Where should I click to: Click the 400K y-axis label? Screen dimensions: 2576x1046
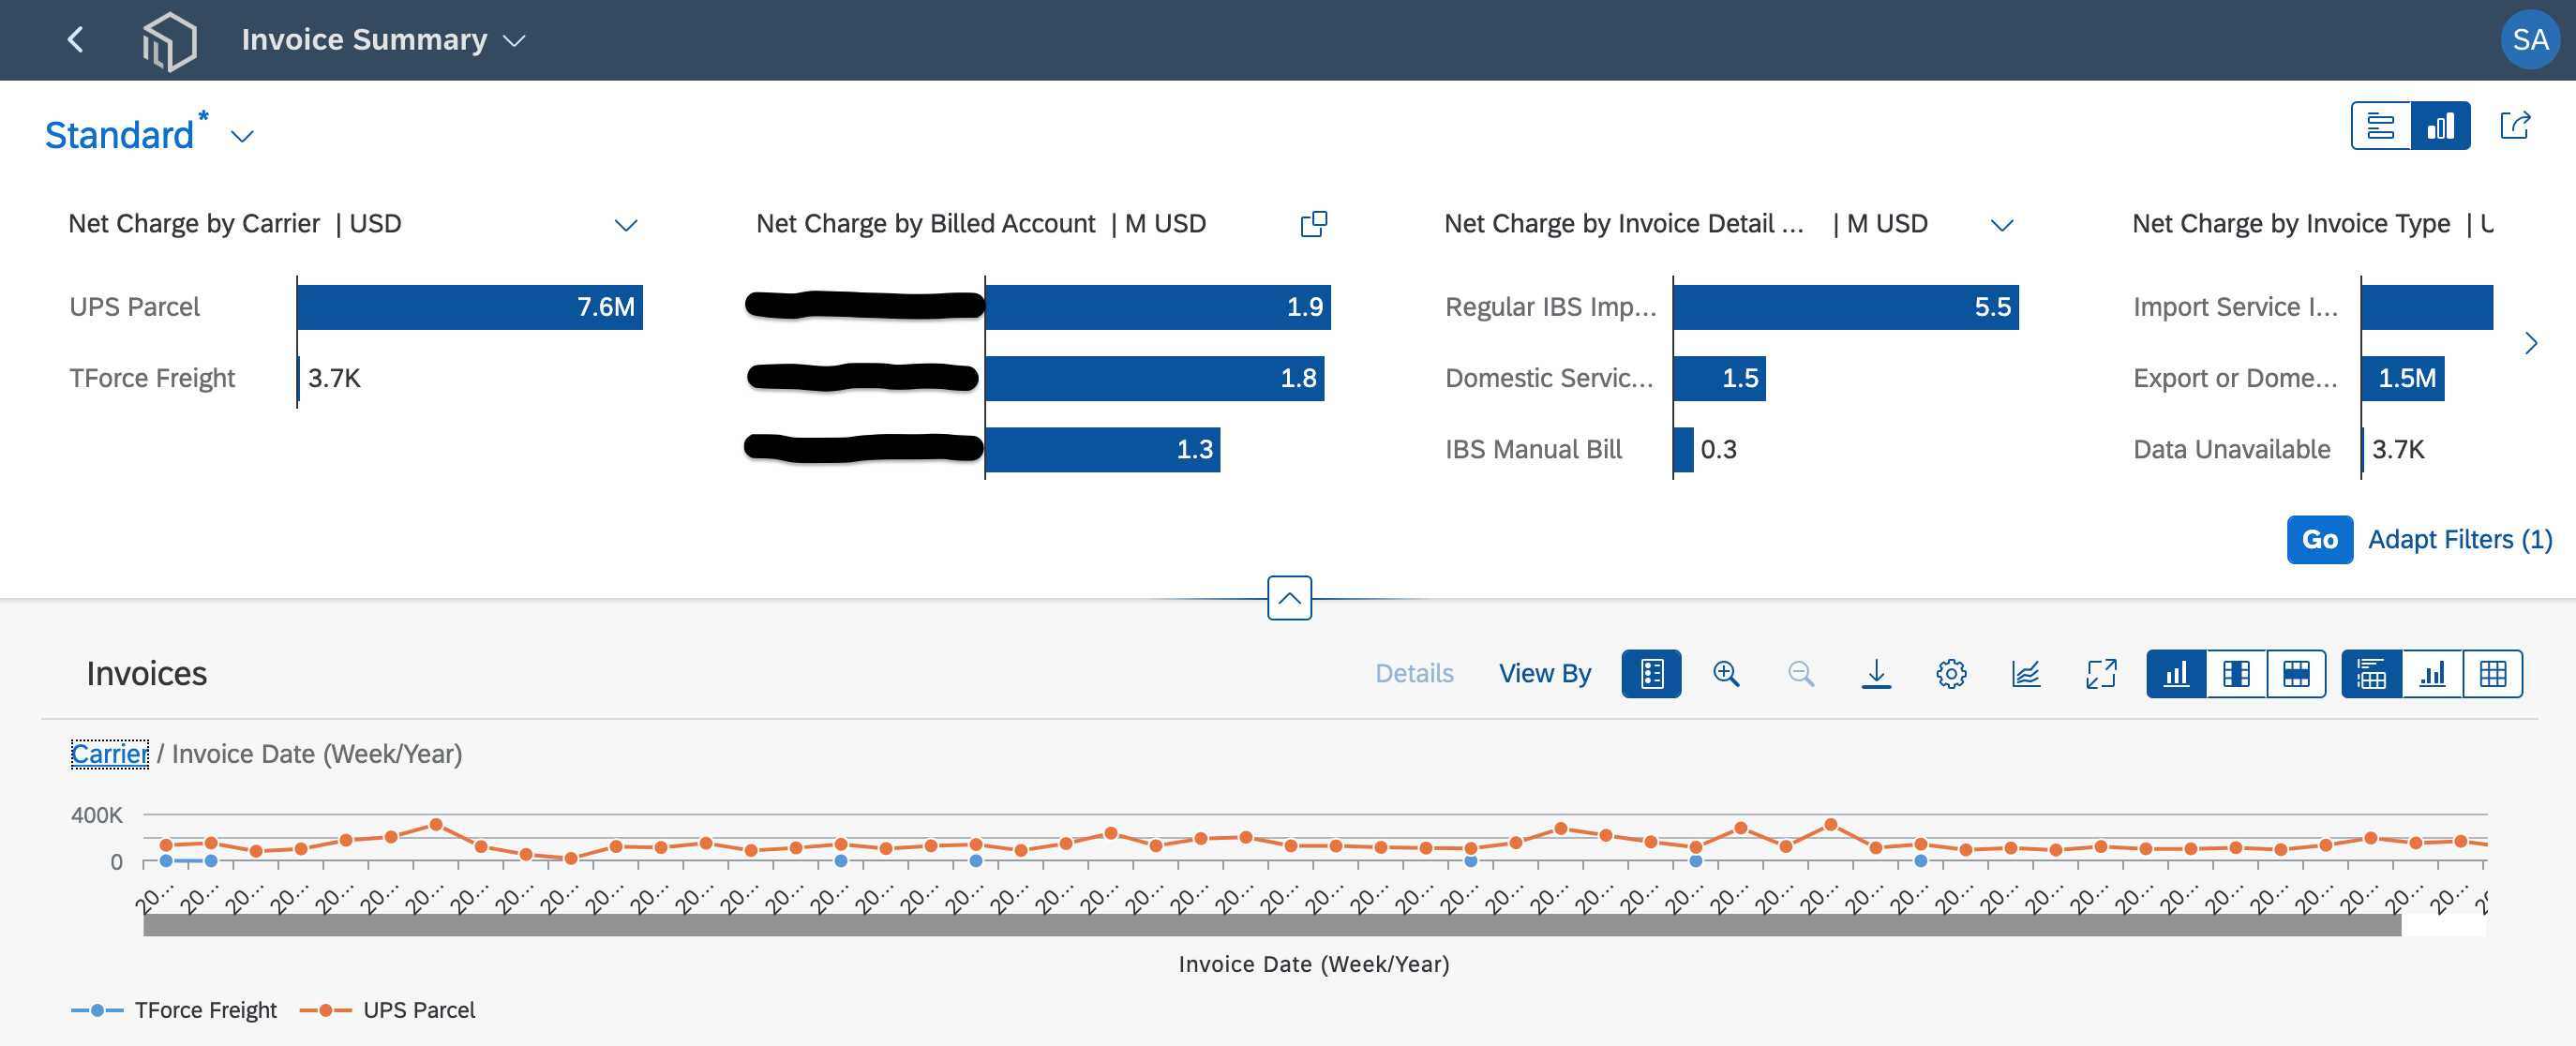[x=97, y=815]
